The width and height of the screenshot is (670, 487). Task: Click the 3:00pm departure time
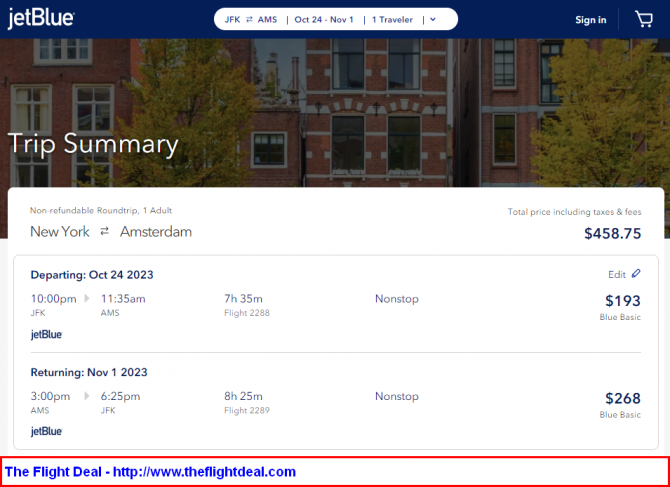(50, 396)
